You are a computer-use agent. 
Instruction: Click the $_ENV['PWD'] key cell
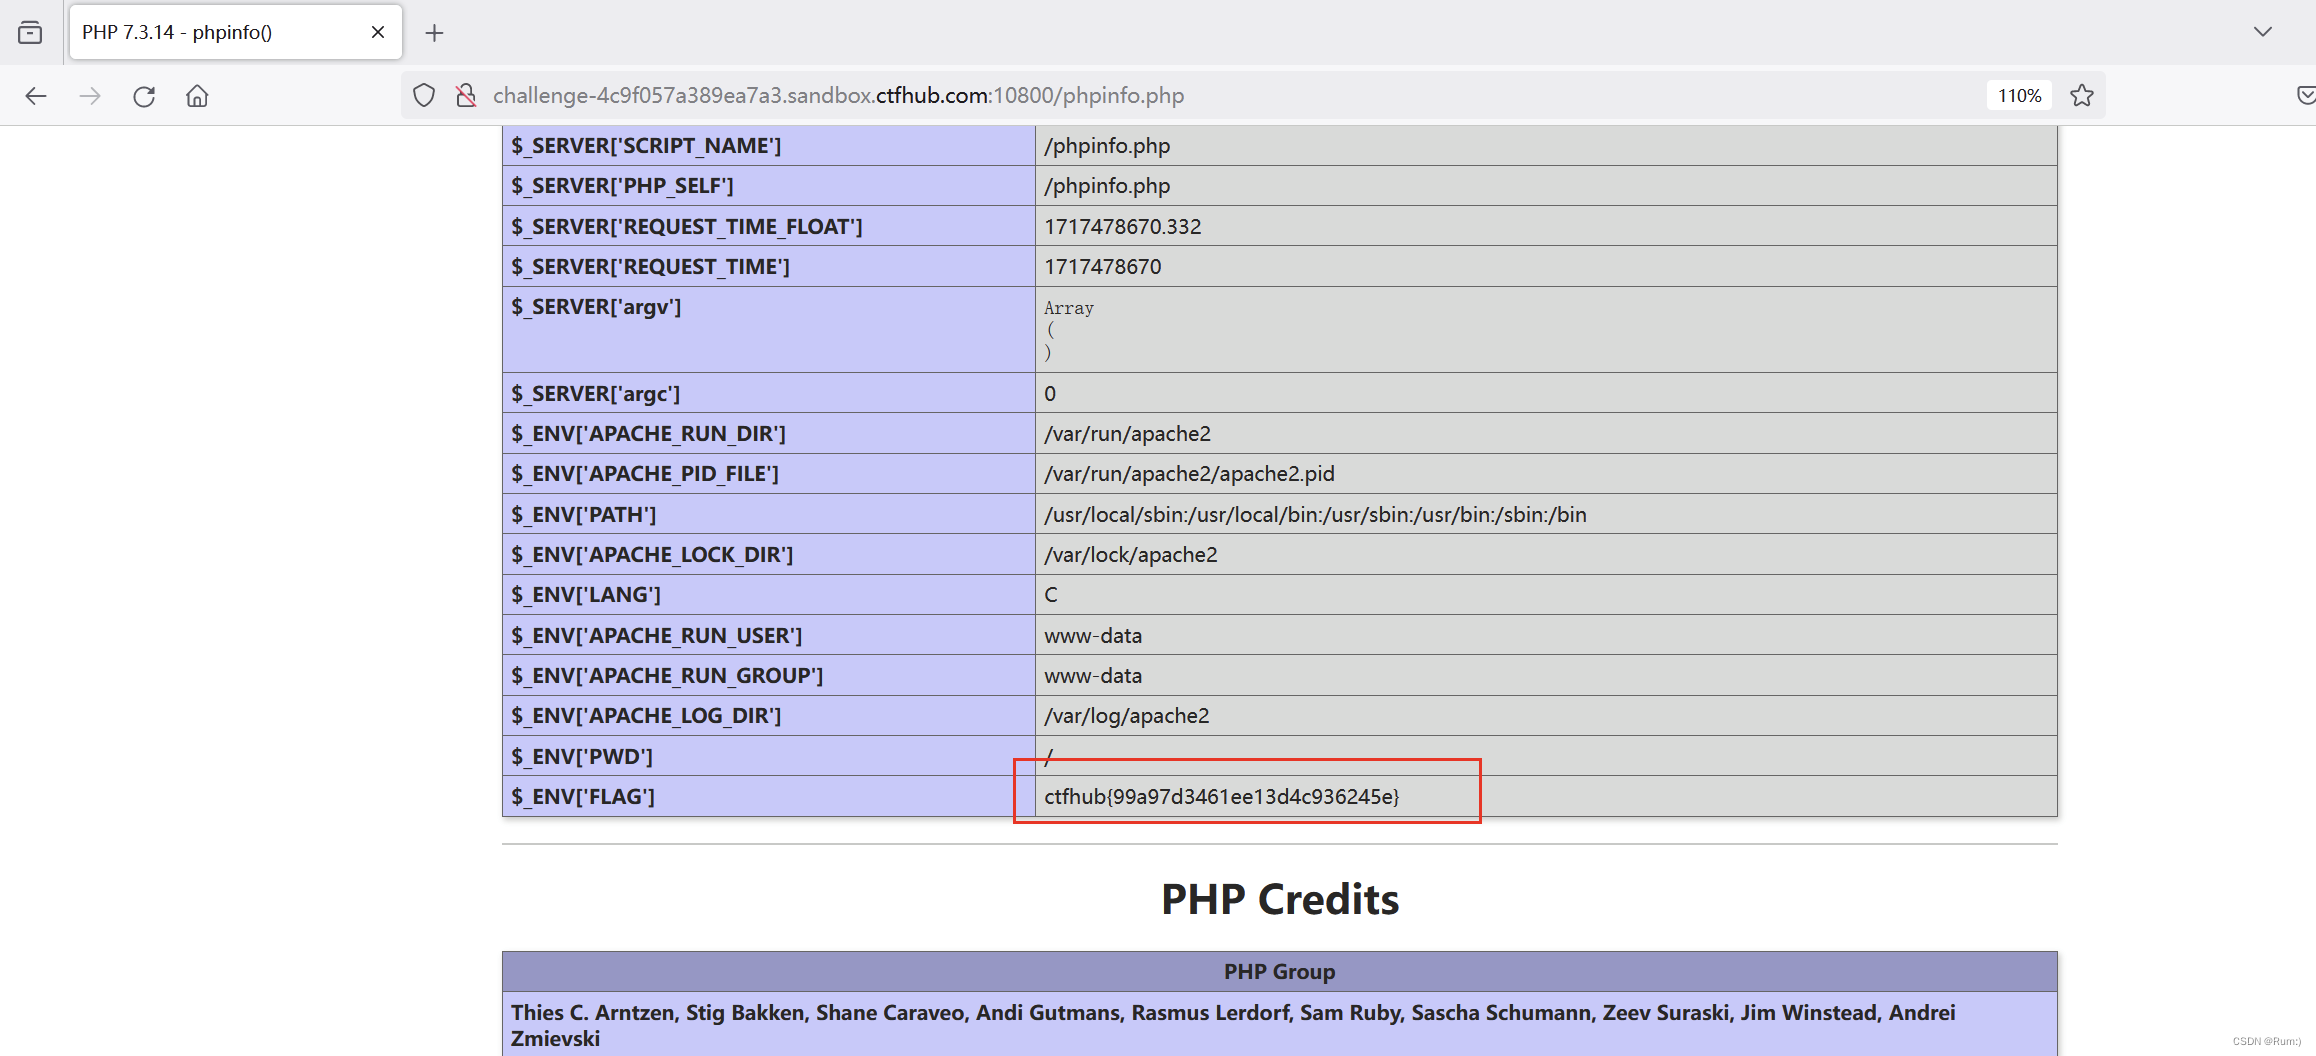click(768, 757)
